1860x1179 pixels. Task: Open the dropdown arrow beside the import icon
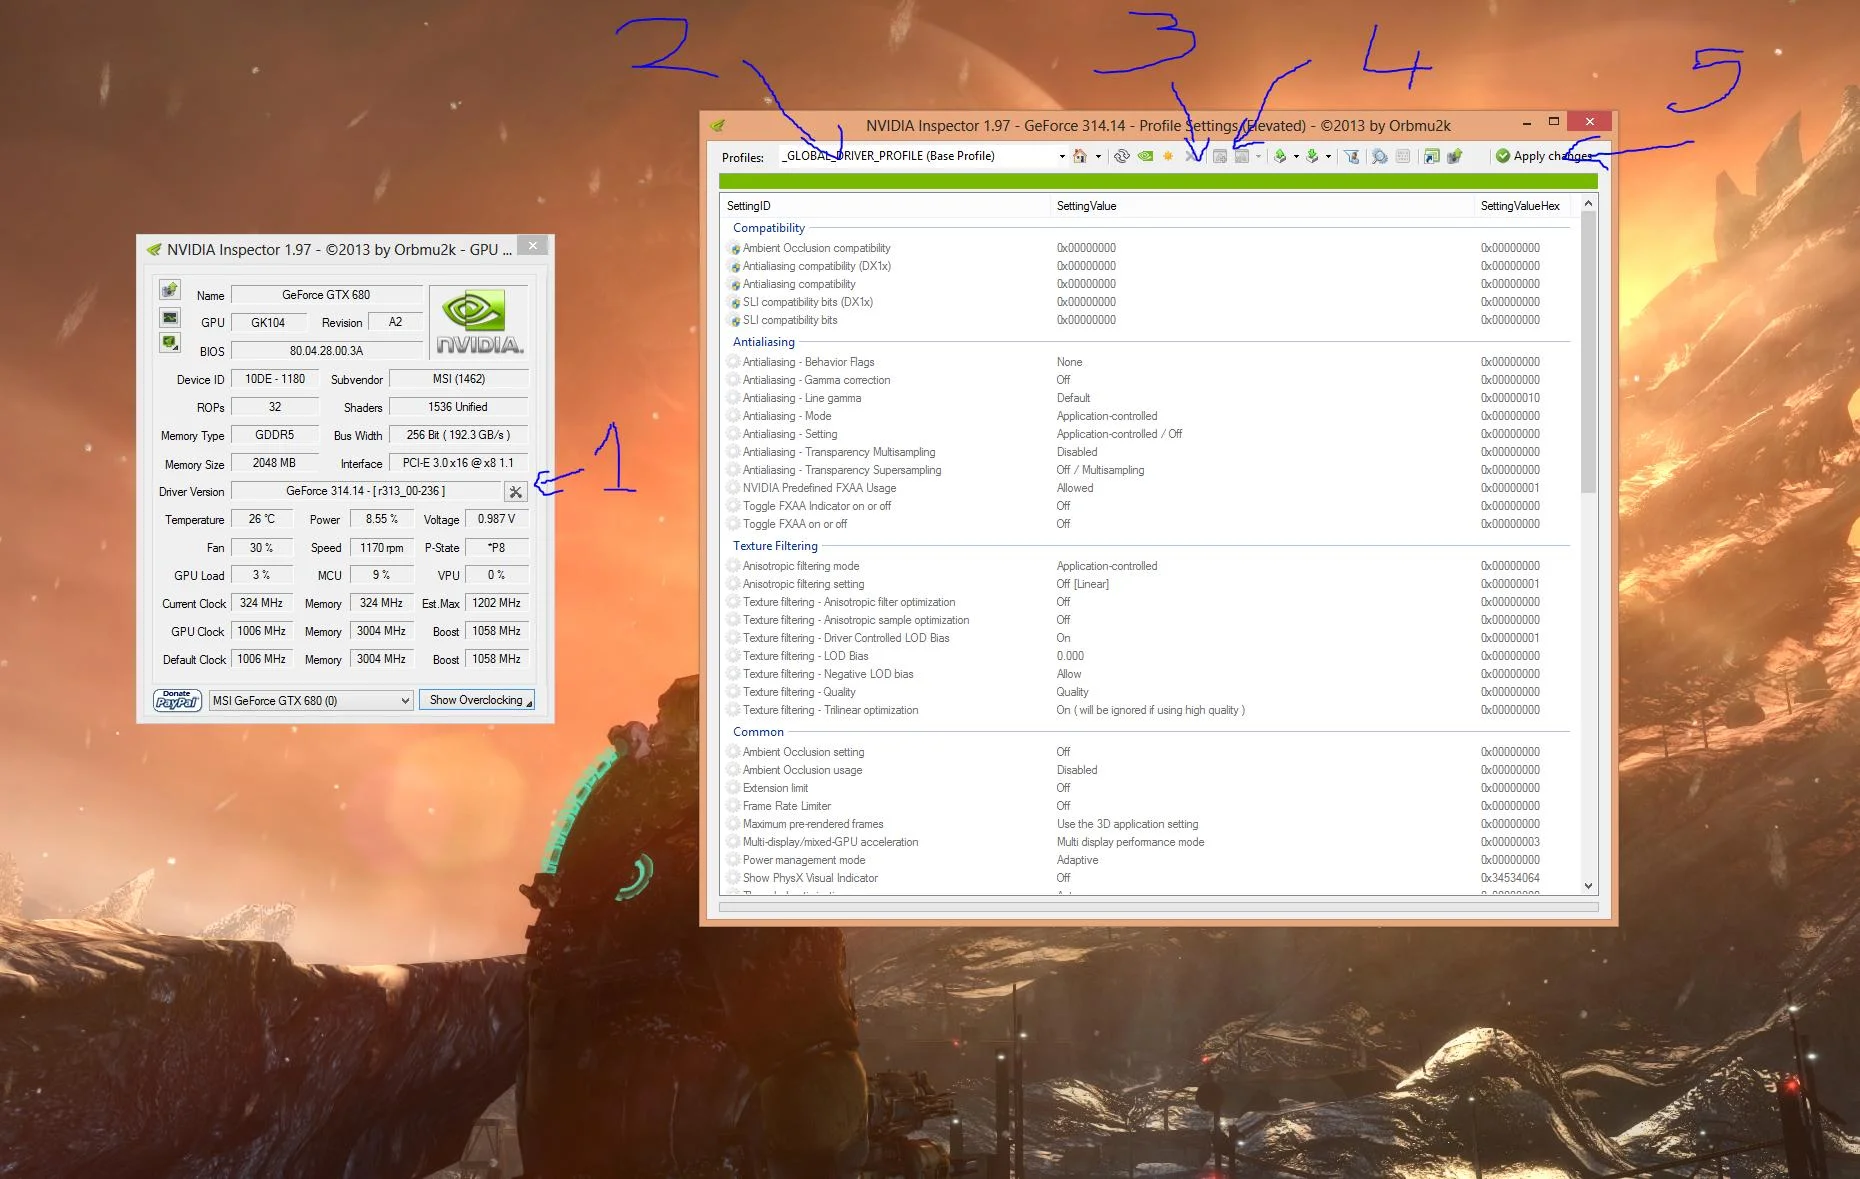(1328, 157)
